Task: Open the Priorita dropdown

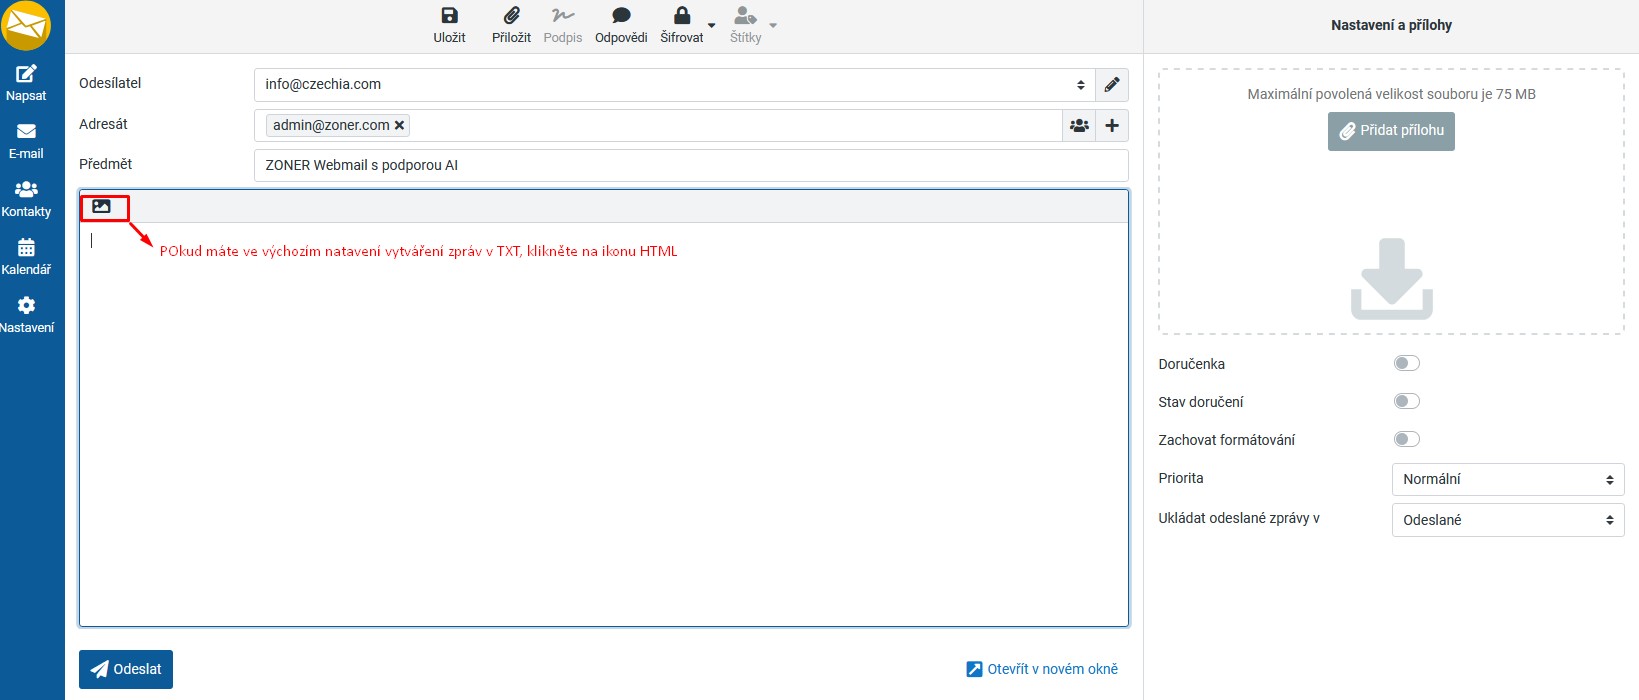Action: pos(1507,480)
